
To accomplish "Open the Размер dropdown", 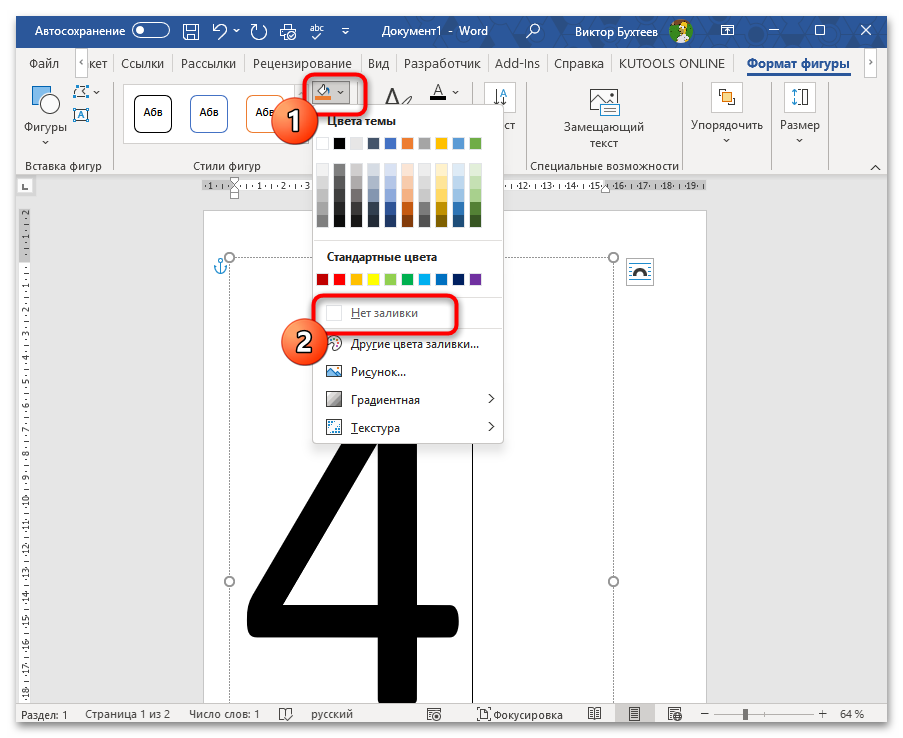I will tap(799, 112).
